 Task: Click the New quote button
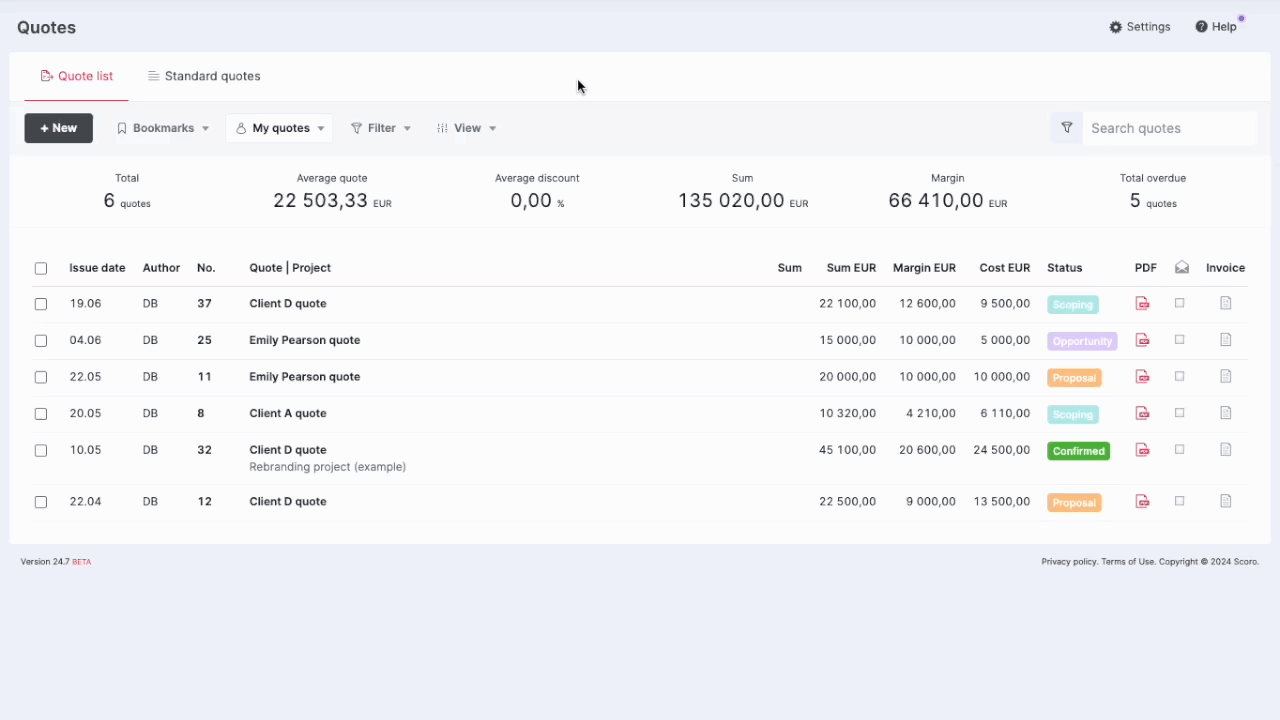click(x=59, y=128)
